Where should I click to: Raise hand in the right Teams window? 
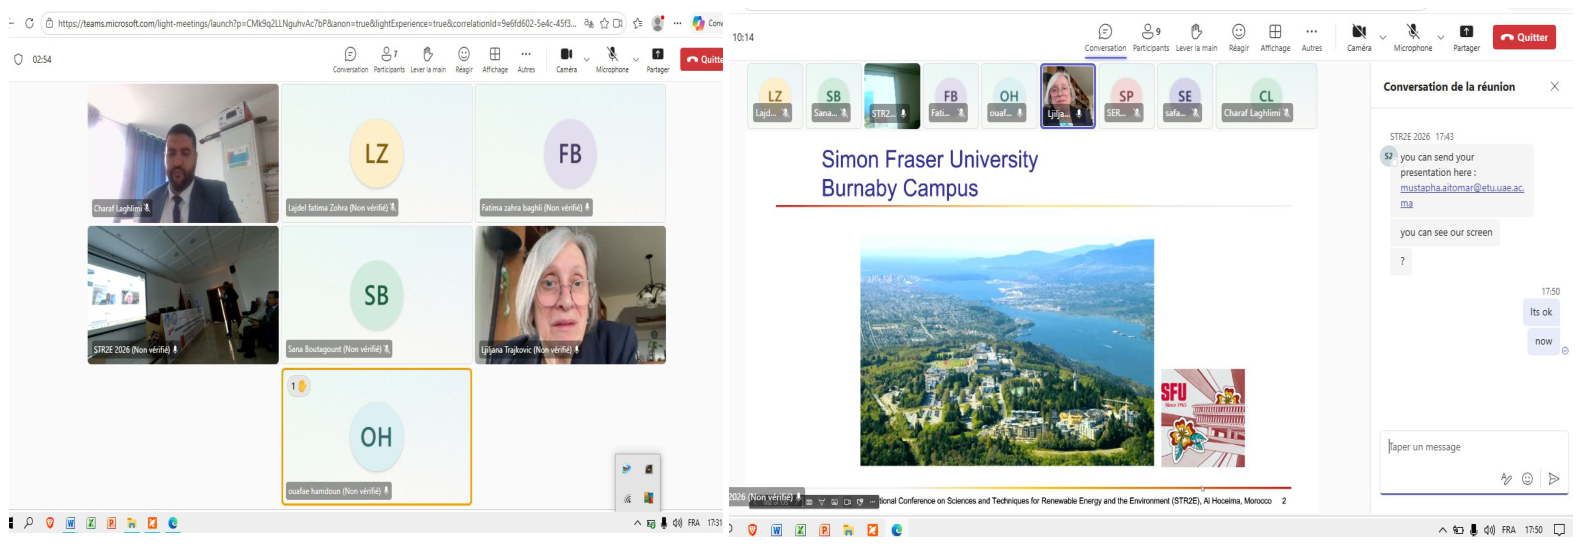click(1196, 38)
